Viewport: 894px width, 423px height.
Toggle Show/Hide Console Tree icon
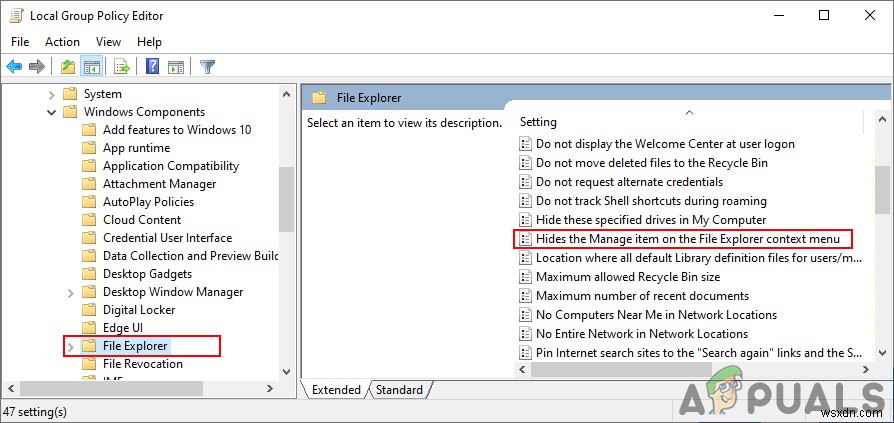91,67
